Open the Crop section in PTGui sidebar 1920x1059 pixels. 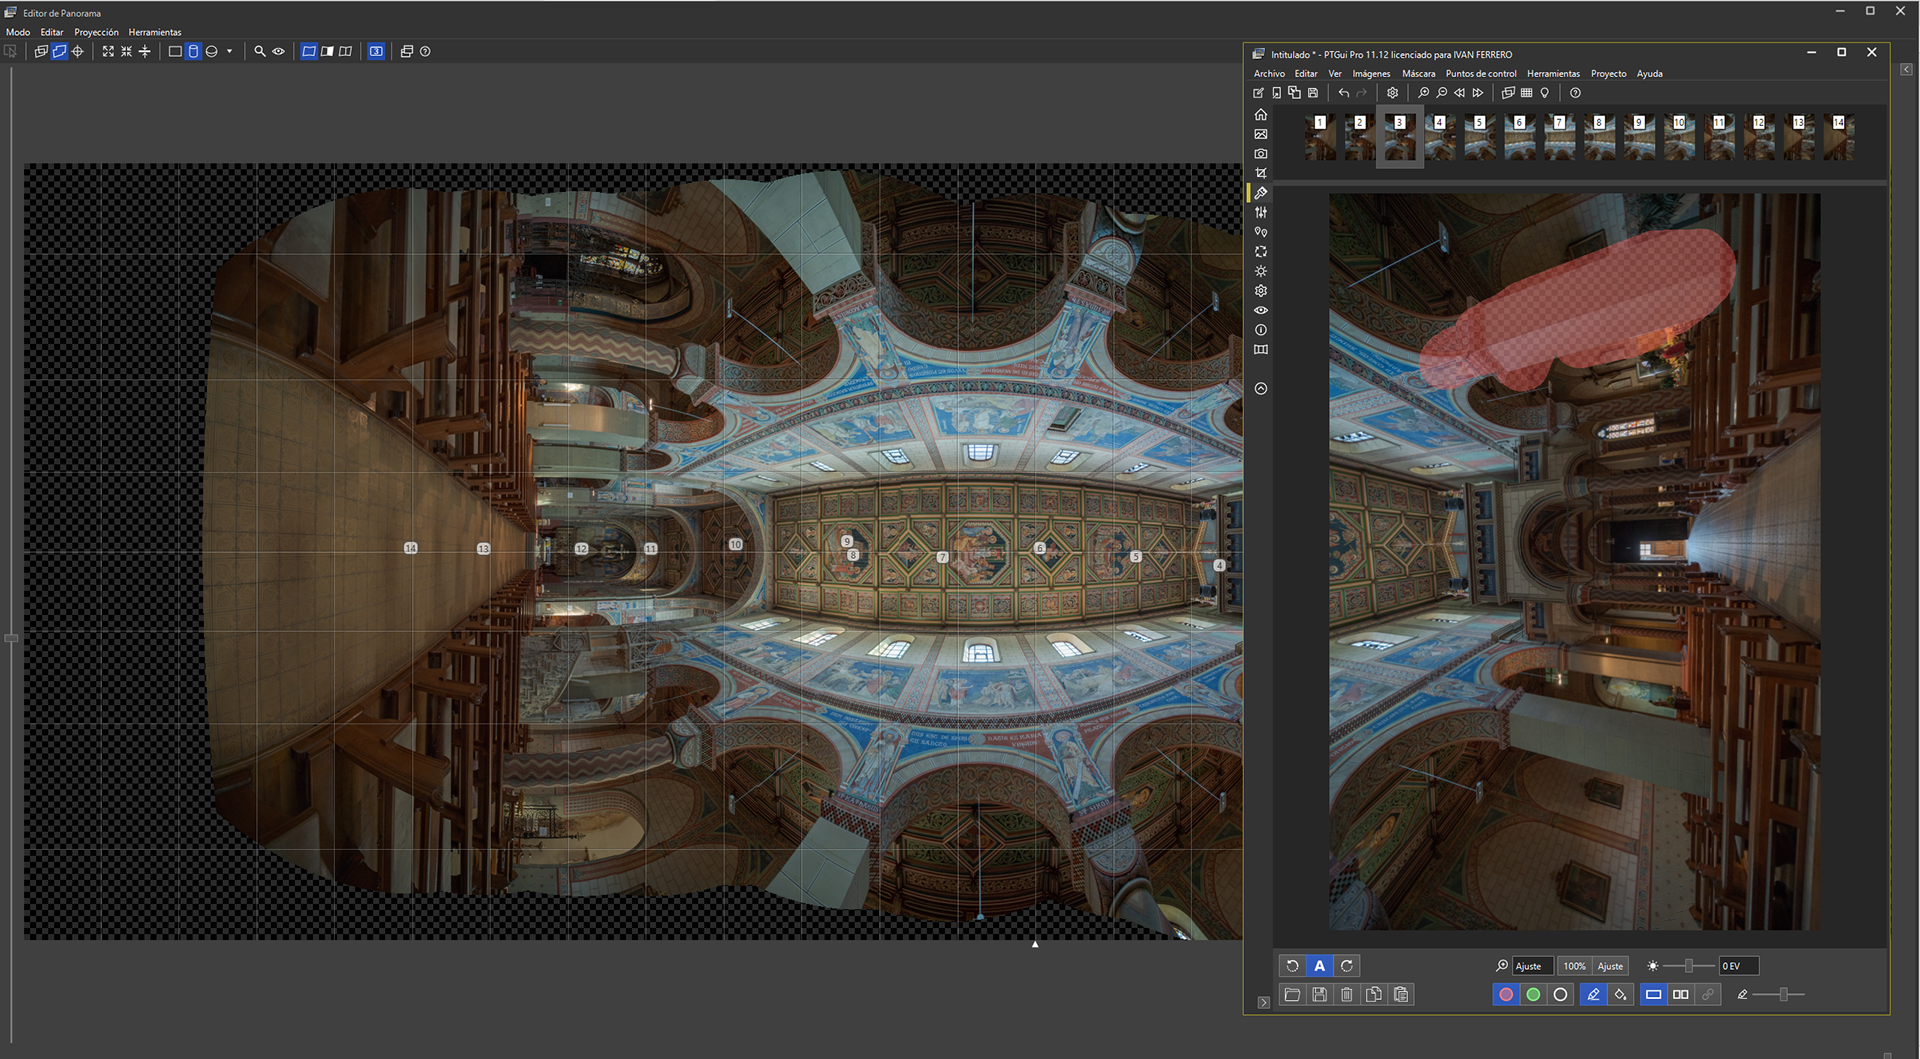point(1261,173)
